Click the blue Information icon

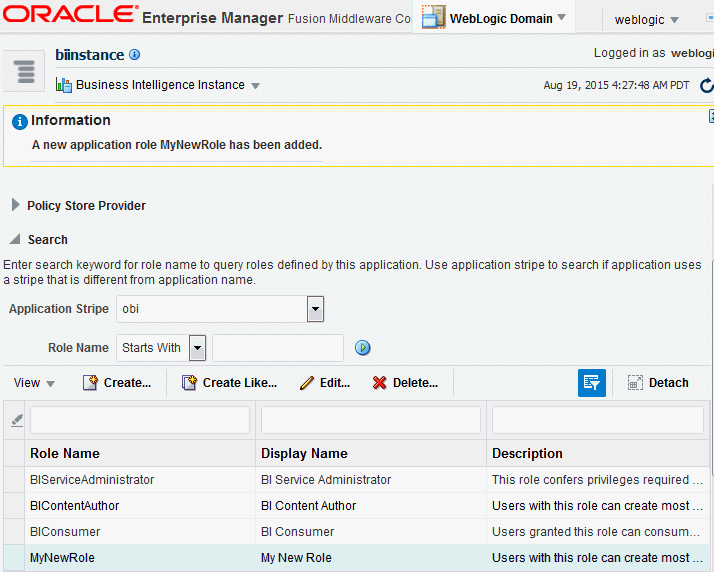point(20,122)
